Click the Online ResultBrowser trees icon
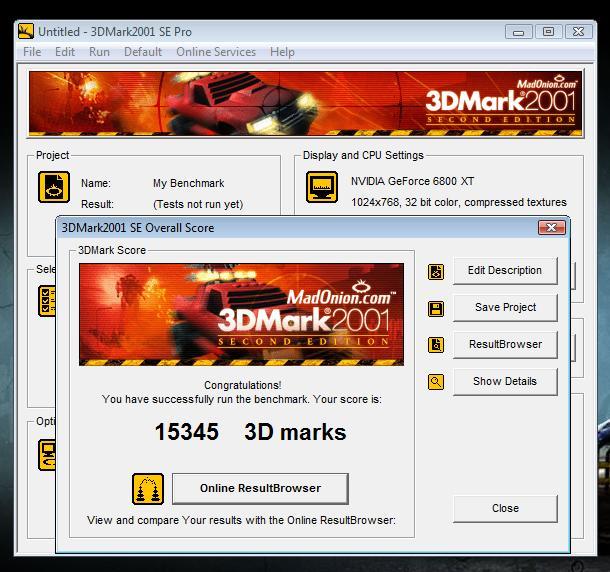610x572 pixels. (148, 489)
